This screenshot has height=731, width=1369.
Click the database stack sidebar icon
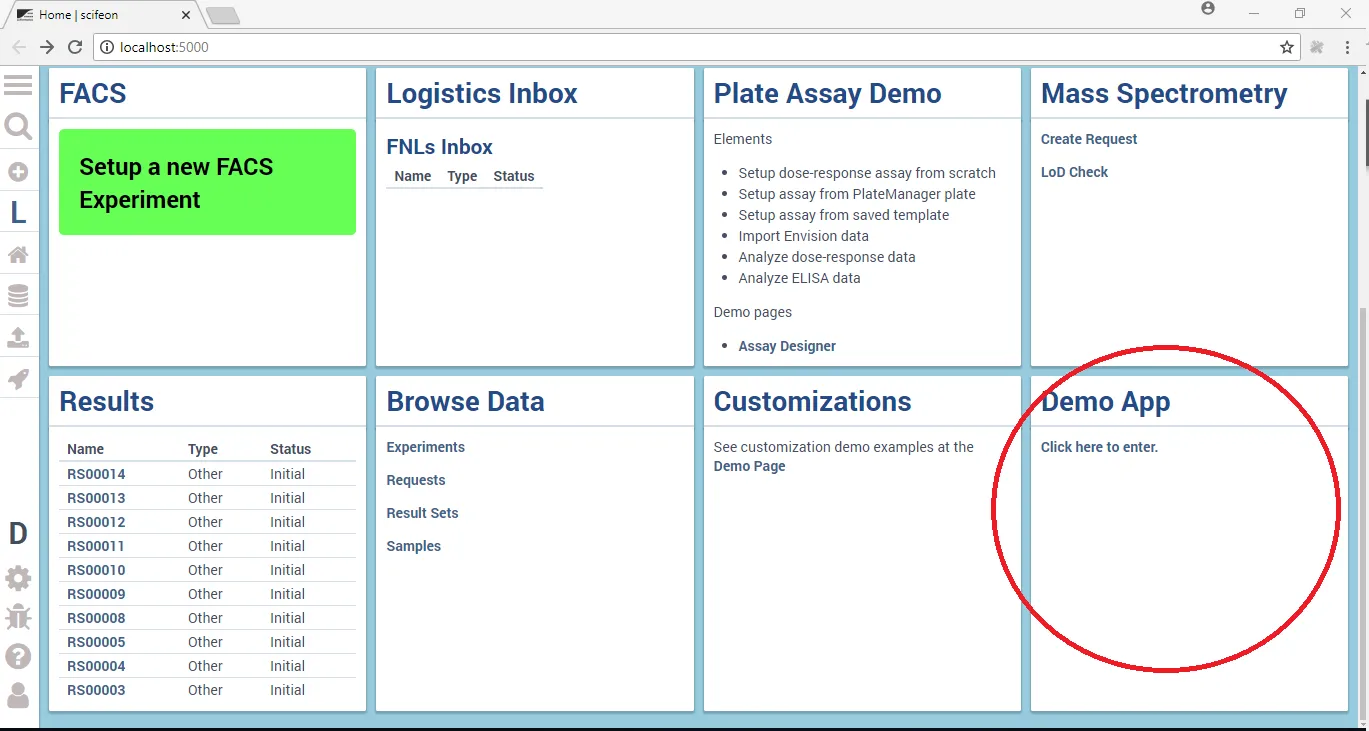click(18, 296)
